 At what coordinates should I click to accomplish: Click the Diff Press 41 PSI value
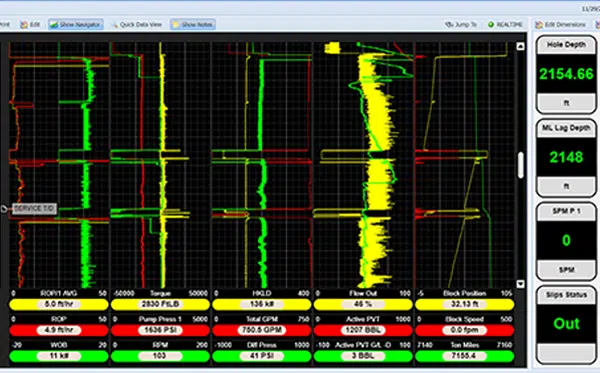[262, 356]
